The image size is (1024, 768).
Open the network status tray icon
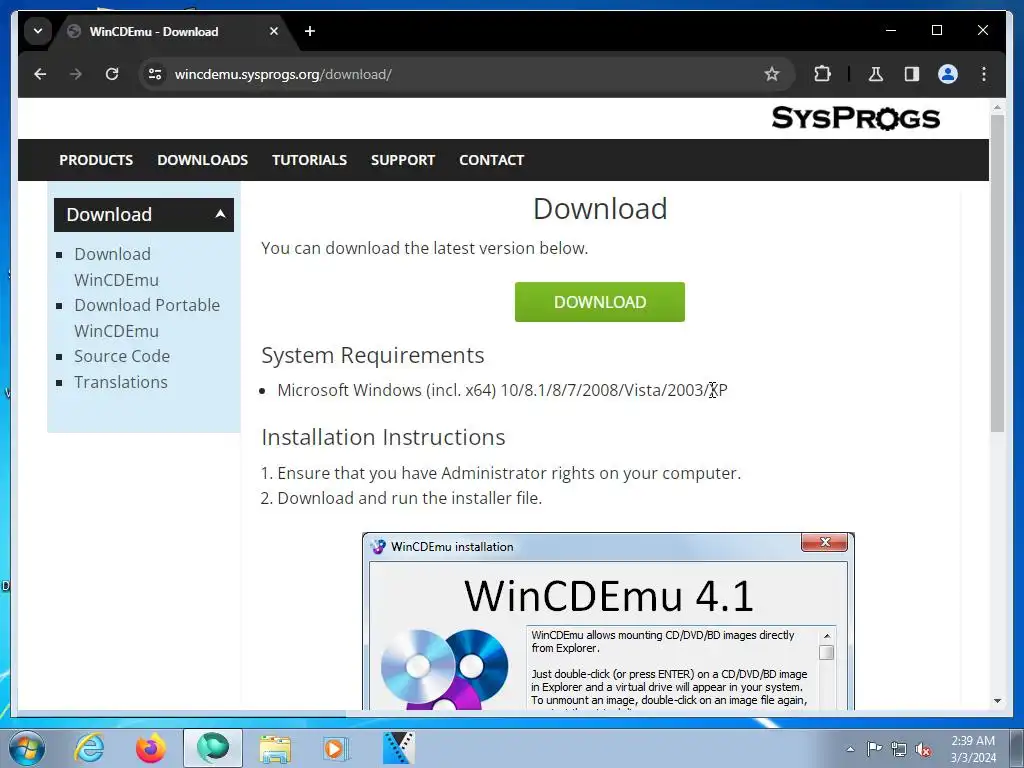click(x=899, y=749)
